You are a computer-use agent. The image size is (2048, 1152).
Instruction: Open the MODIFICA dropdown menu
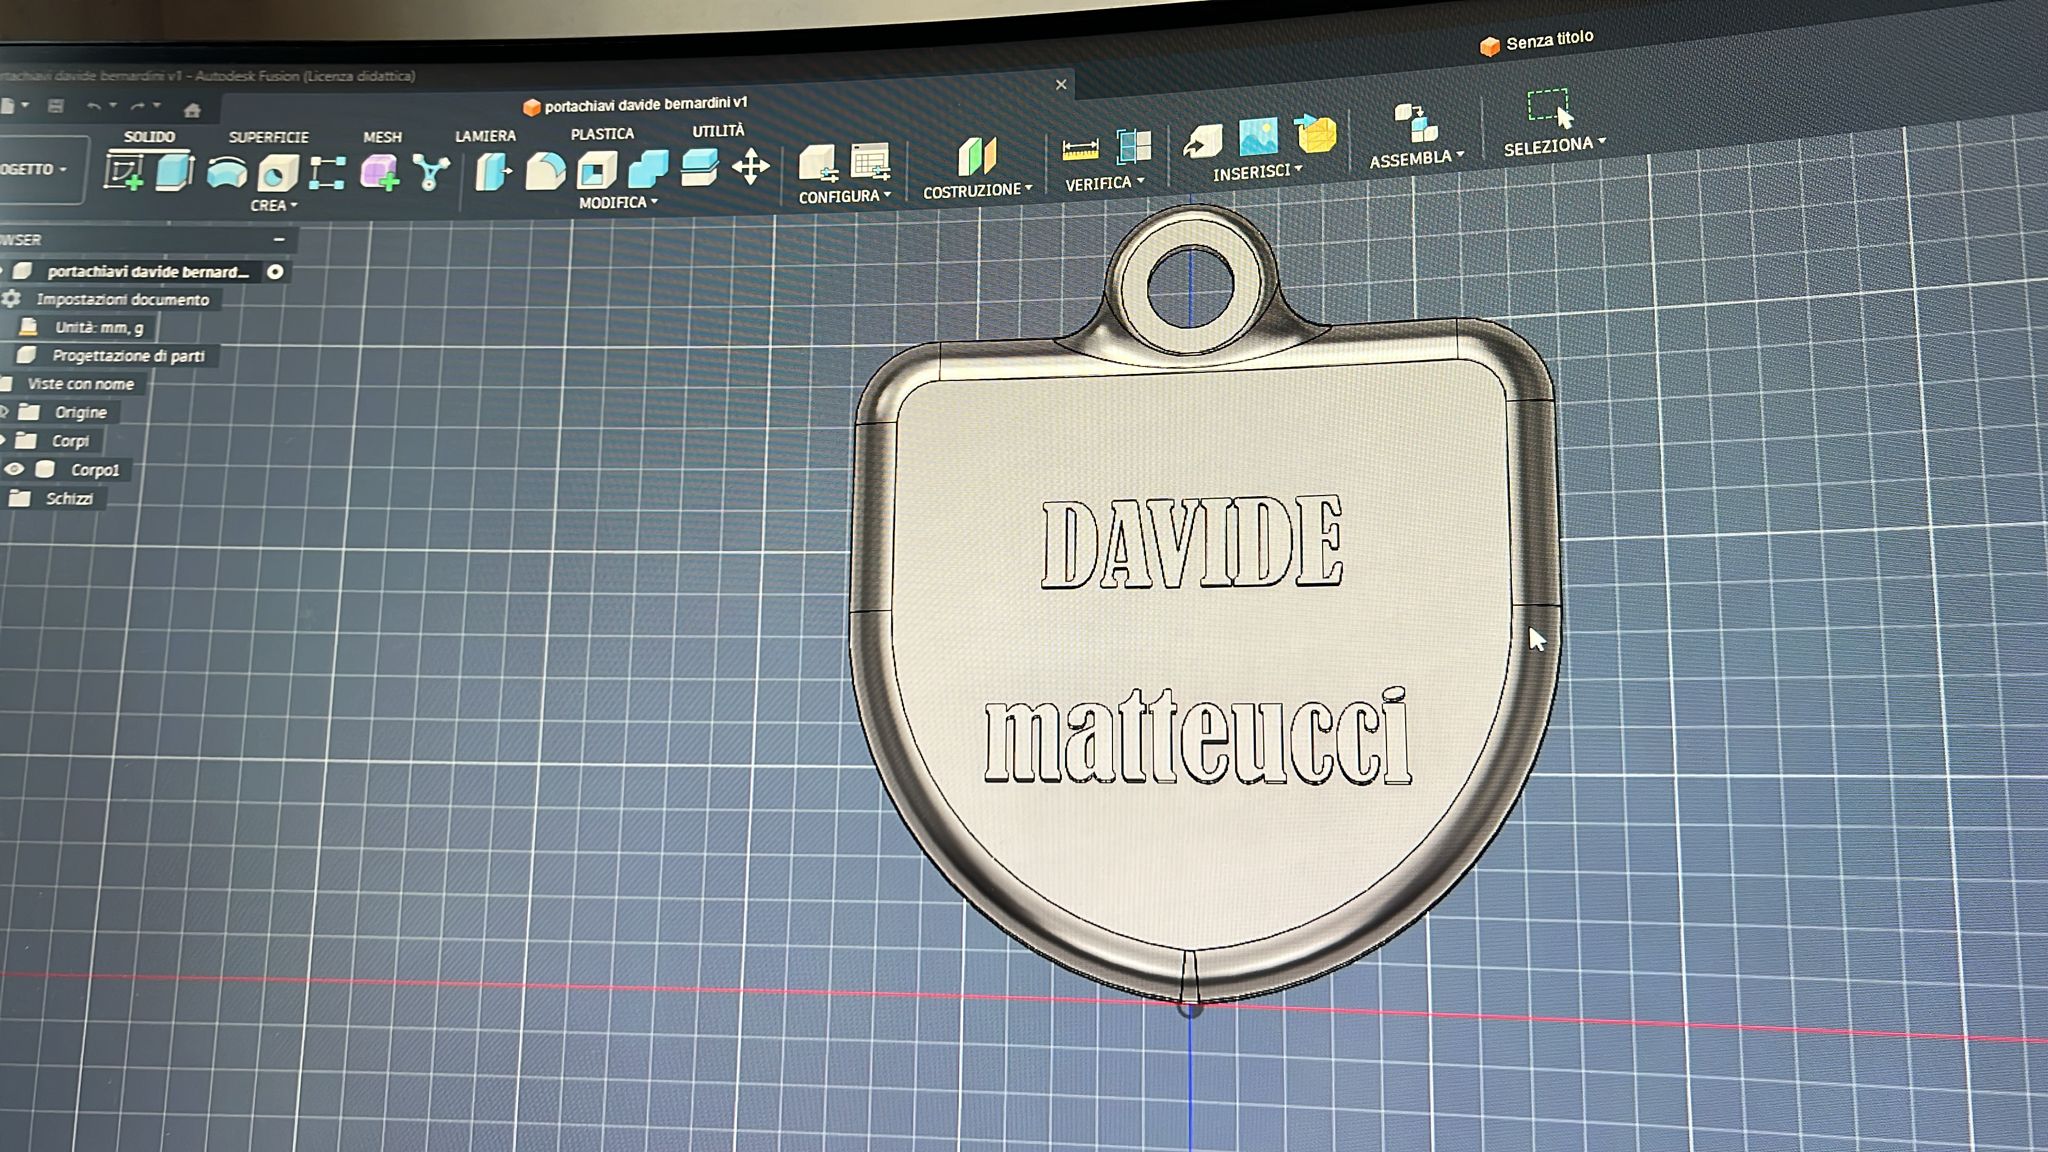point(618,202)
